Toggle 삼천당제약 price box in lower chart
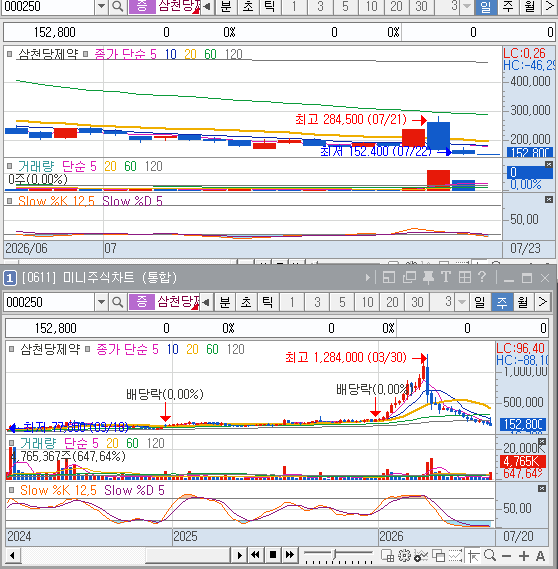This screenshot has height=569, width=558. pos(12,349)
